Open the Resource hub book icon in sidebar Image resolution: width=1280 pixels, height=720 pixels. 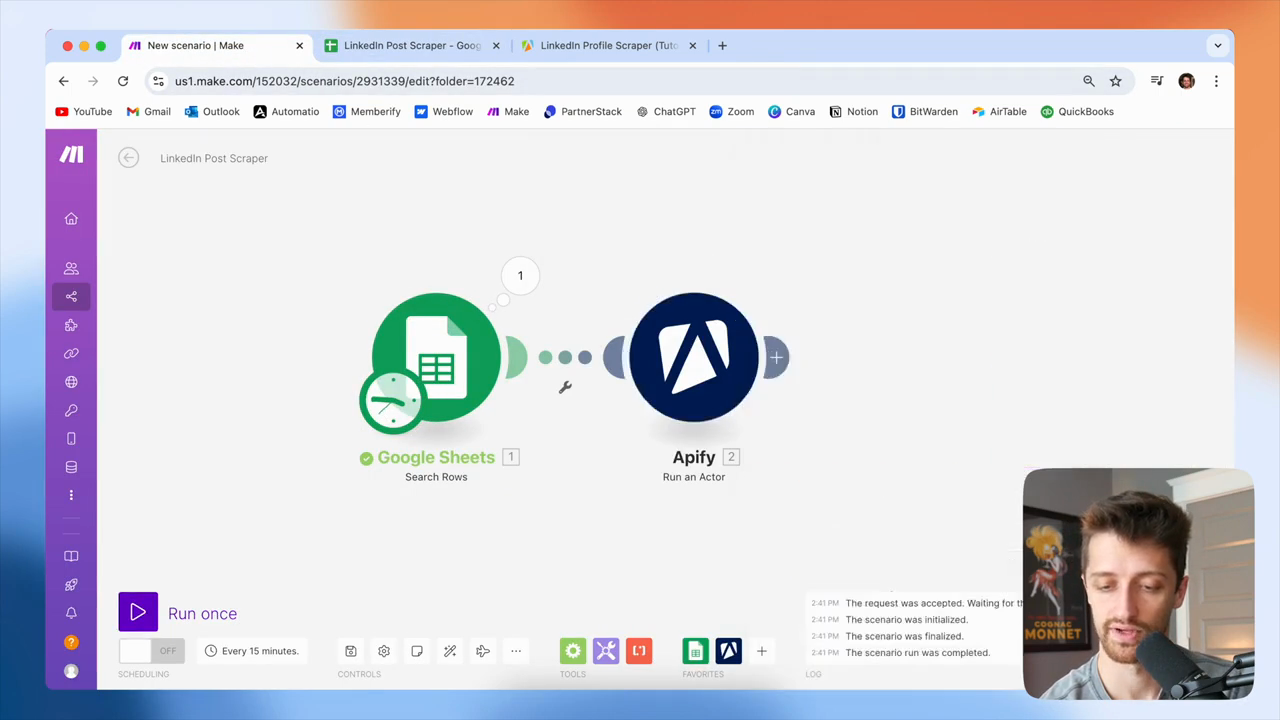coord(71,556)
